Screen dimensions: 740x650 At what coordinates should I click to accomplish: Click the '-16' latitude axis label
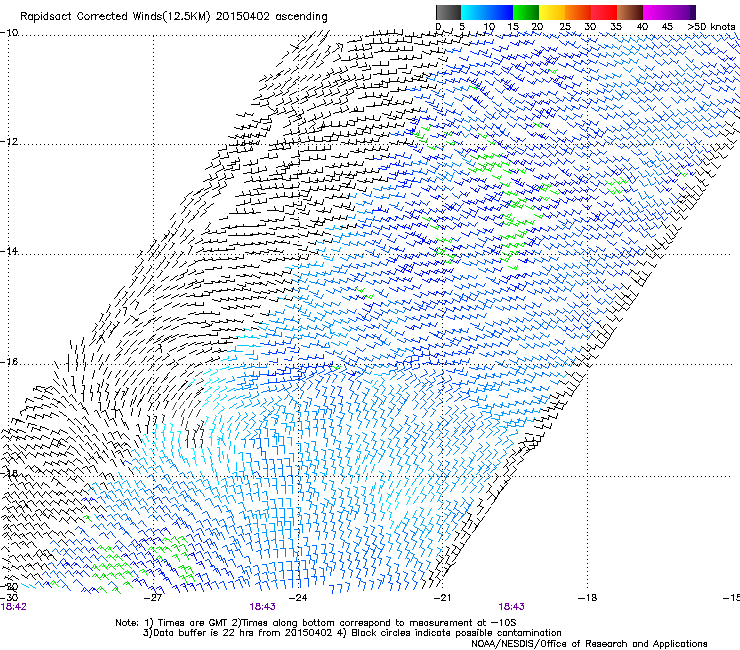[x=9, y=362]
